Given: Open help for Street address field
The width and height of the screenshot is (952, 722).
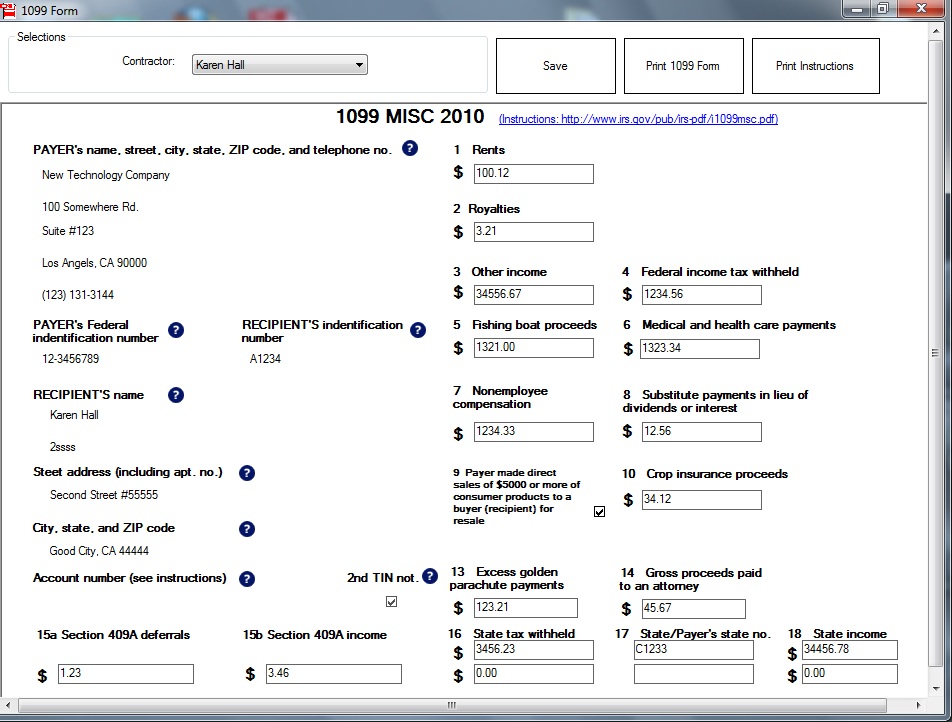Looking at the screenshot, I should pos(247,473).
